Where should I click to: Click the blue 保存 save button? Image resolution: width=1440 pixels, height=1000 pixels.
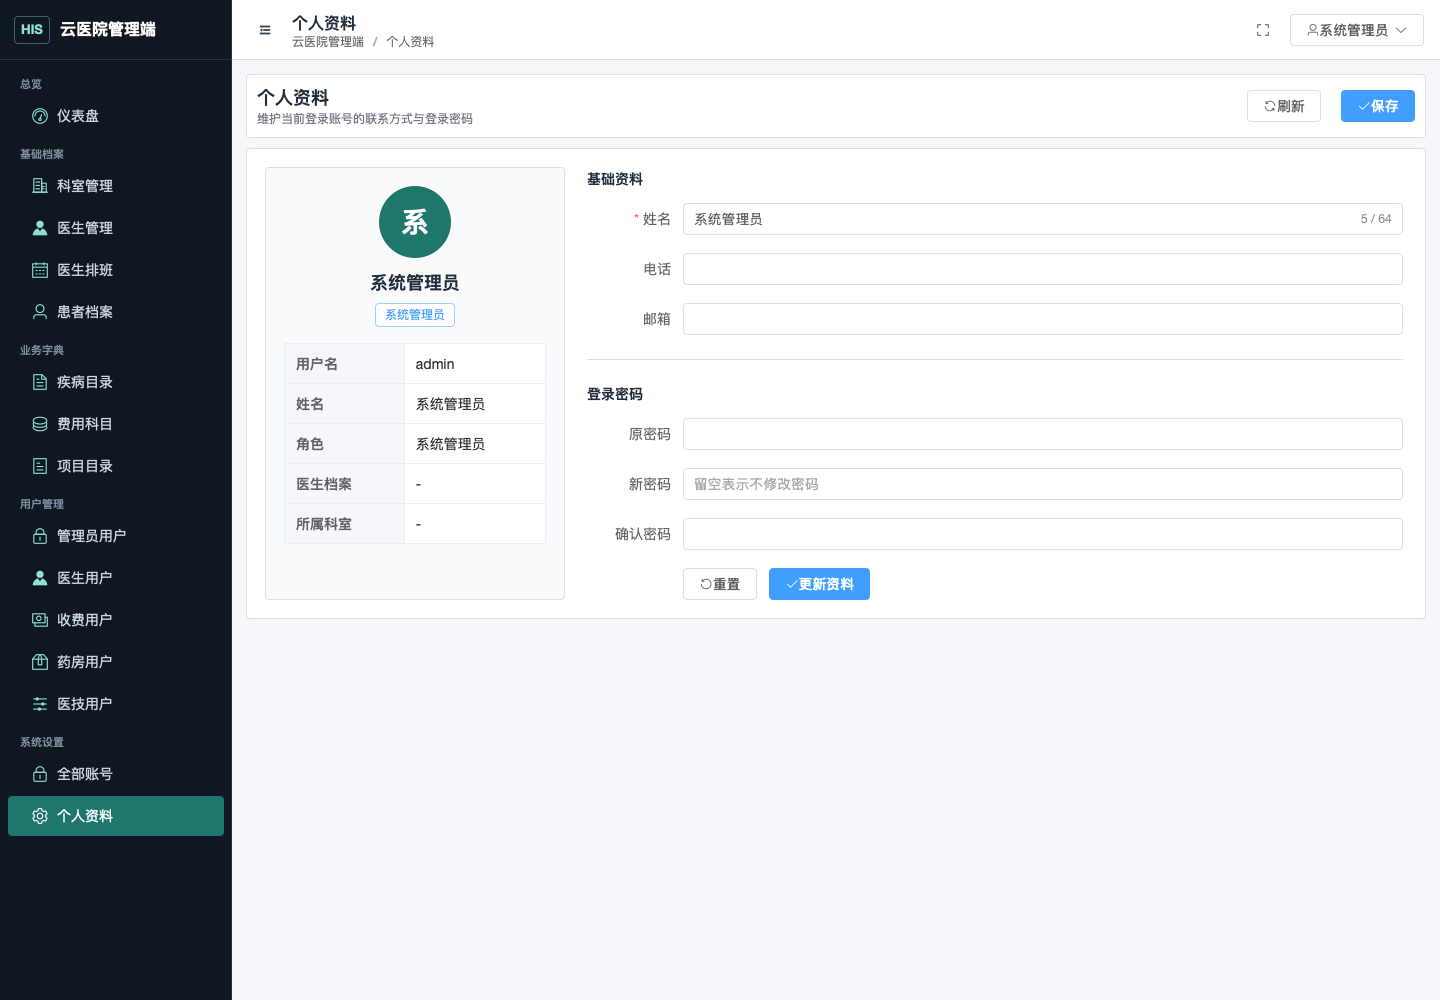1378,106
